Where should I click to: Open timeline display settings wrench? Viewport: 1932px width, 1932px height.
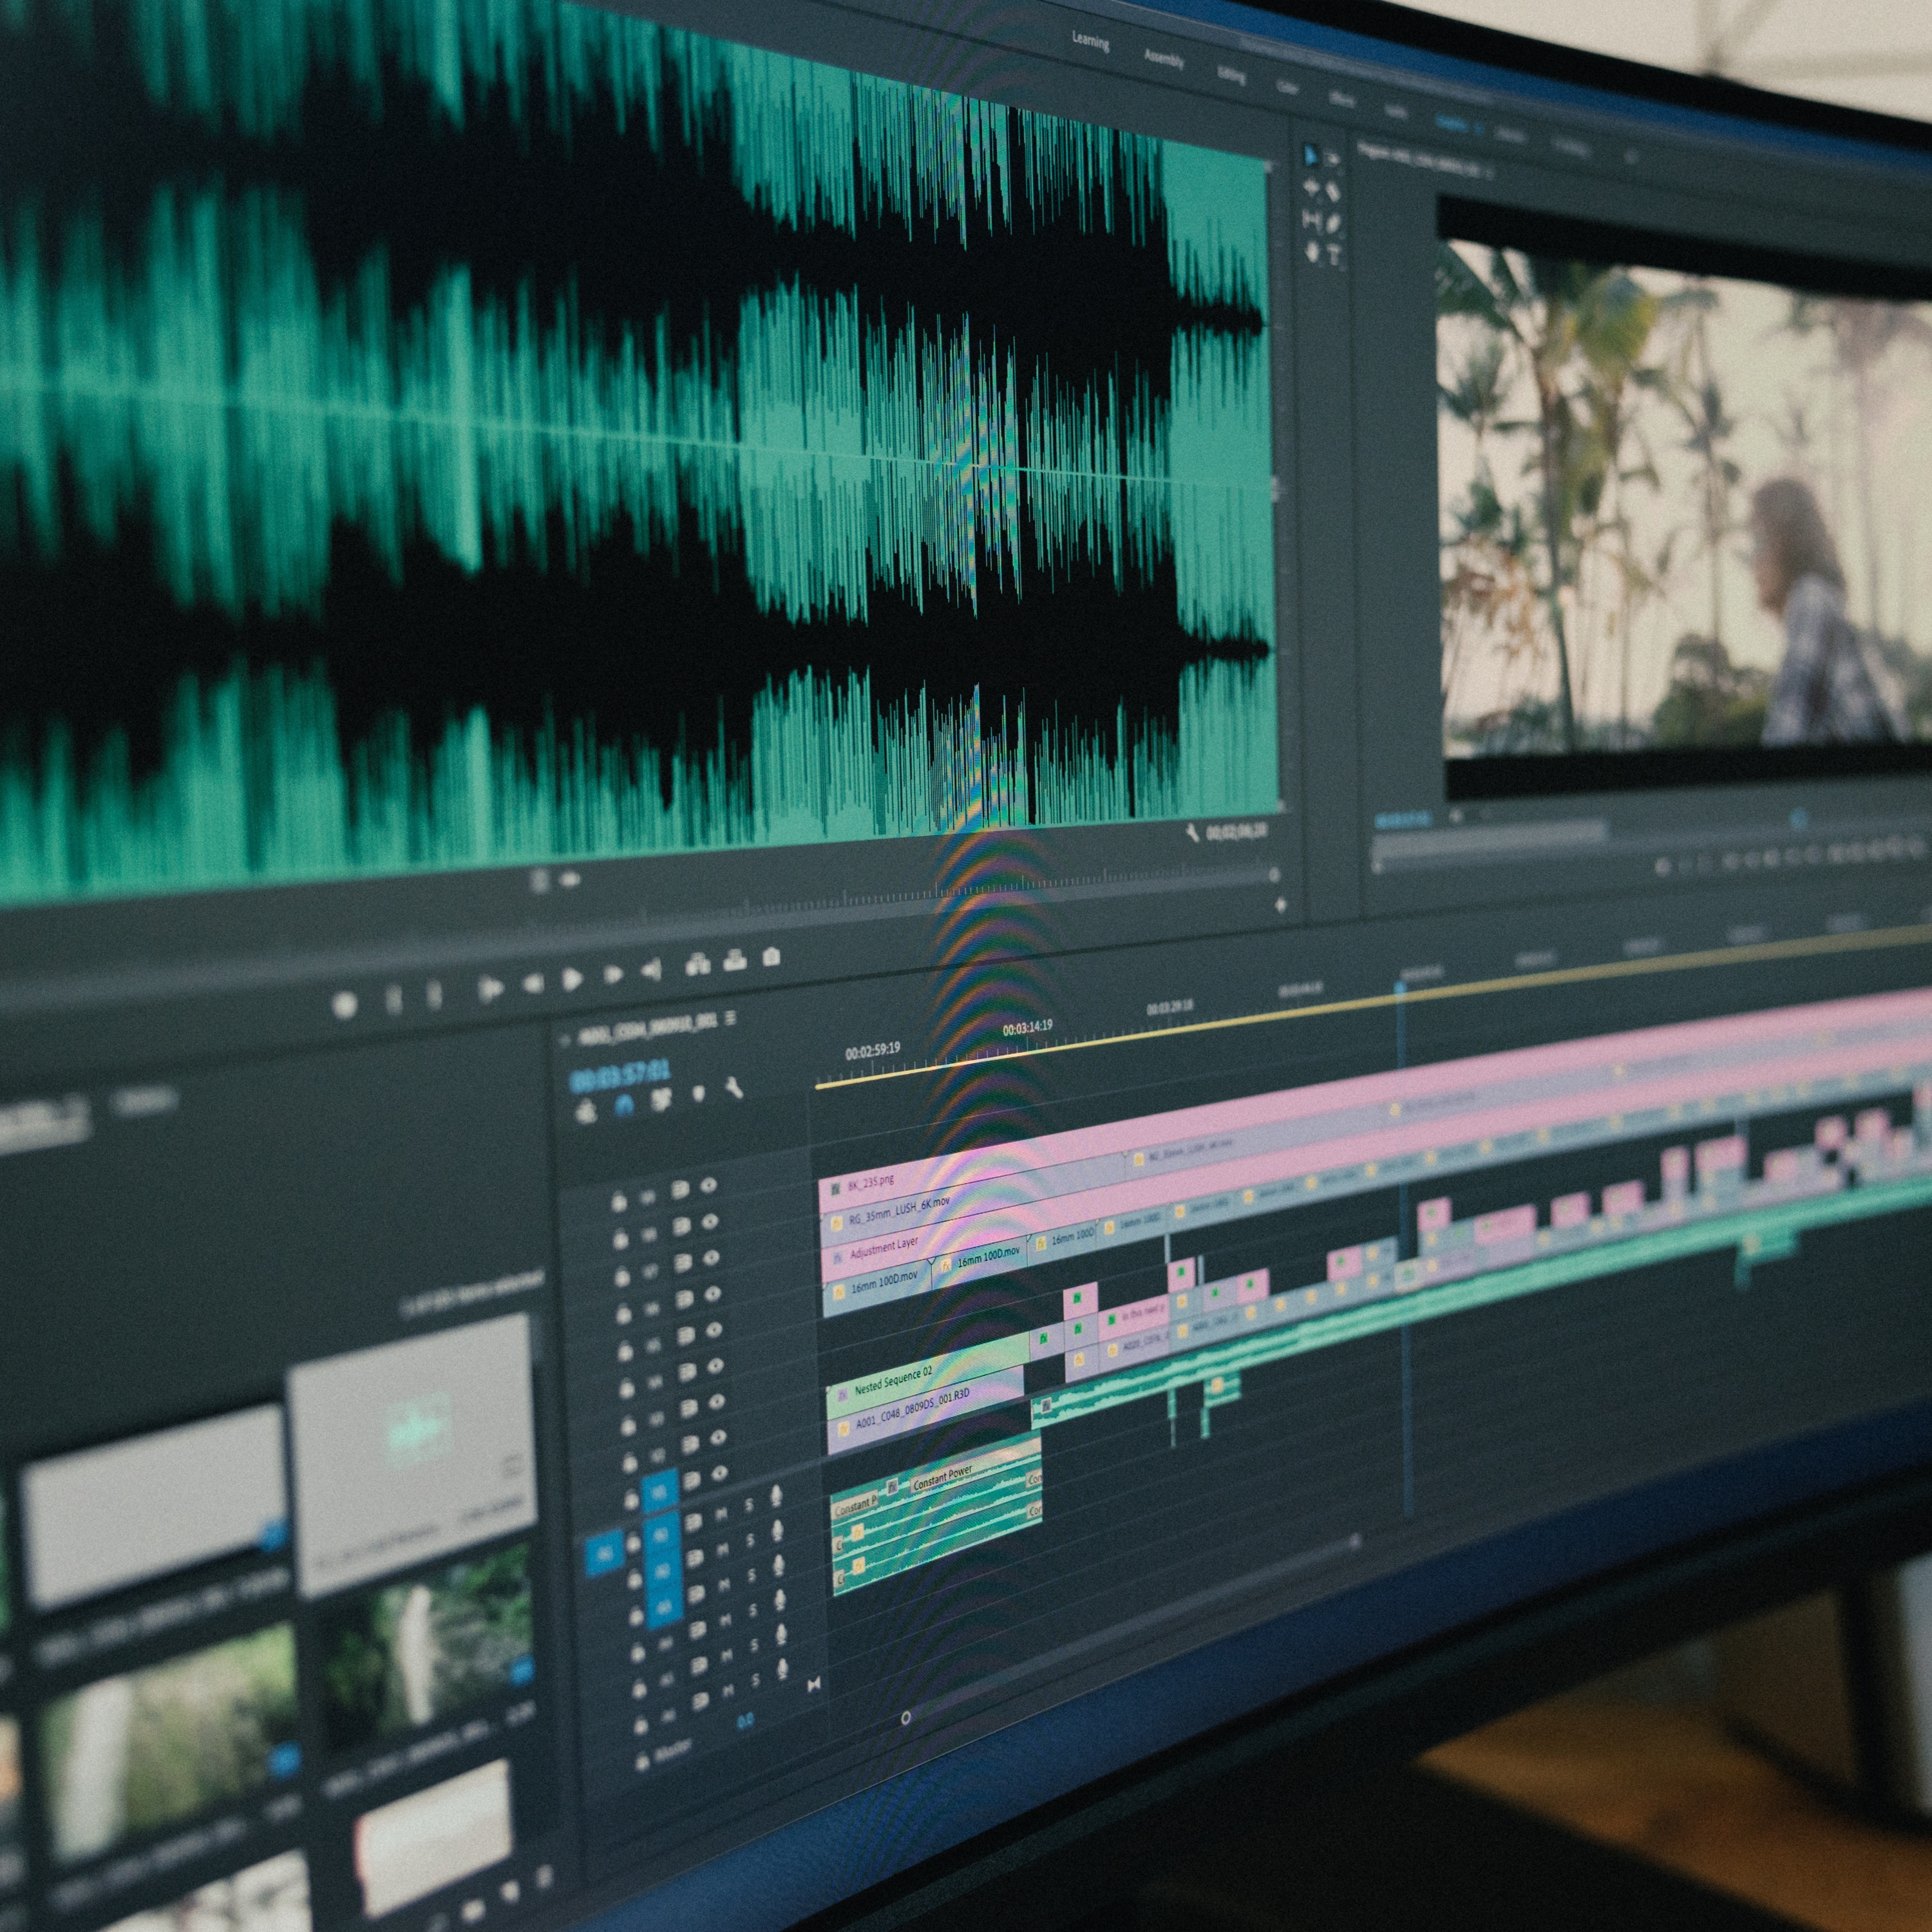click(x=734, y=1088)
